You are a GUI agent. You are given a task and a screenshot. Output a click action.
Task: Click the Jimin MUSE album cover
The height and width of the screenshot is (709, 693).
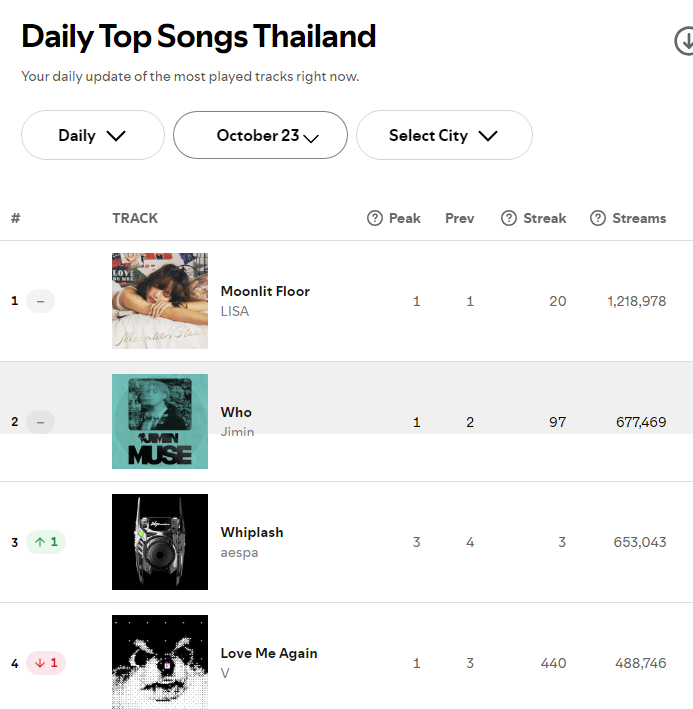click(x=160, y=421)
